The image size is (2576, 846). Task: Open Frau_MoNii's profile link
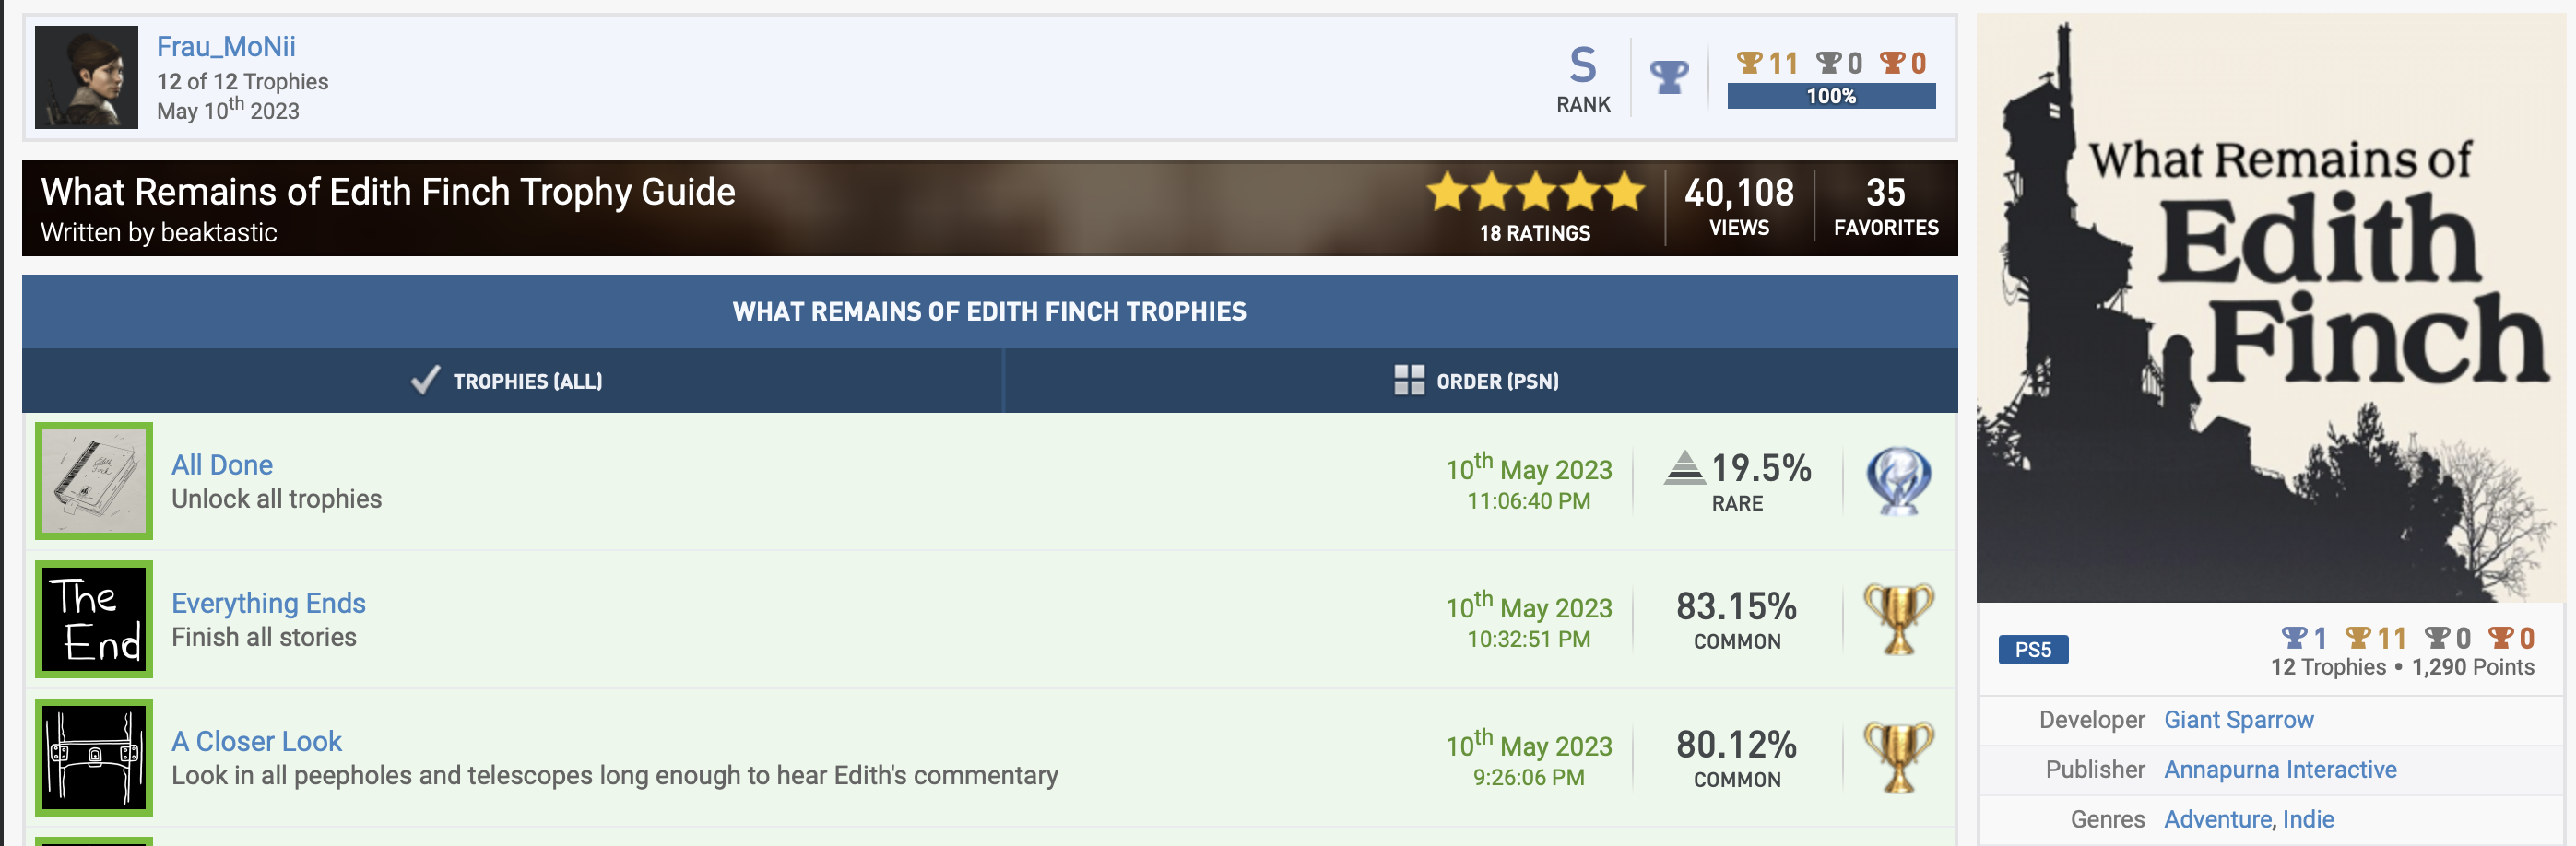point(226,46)
